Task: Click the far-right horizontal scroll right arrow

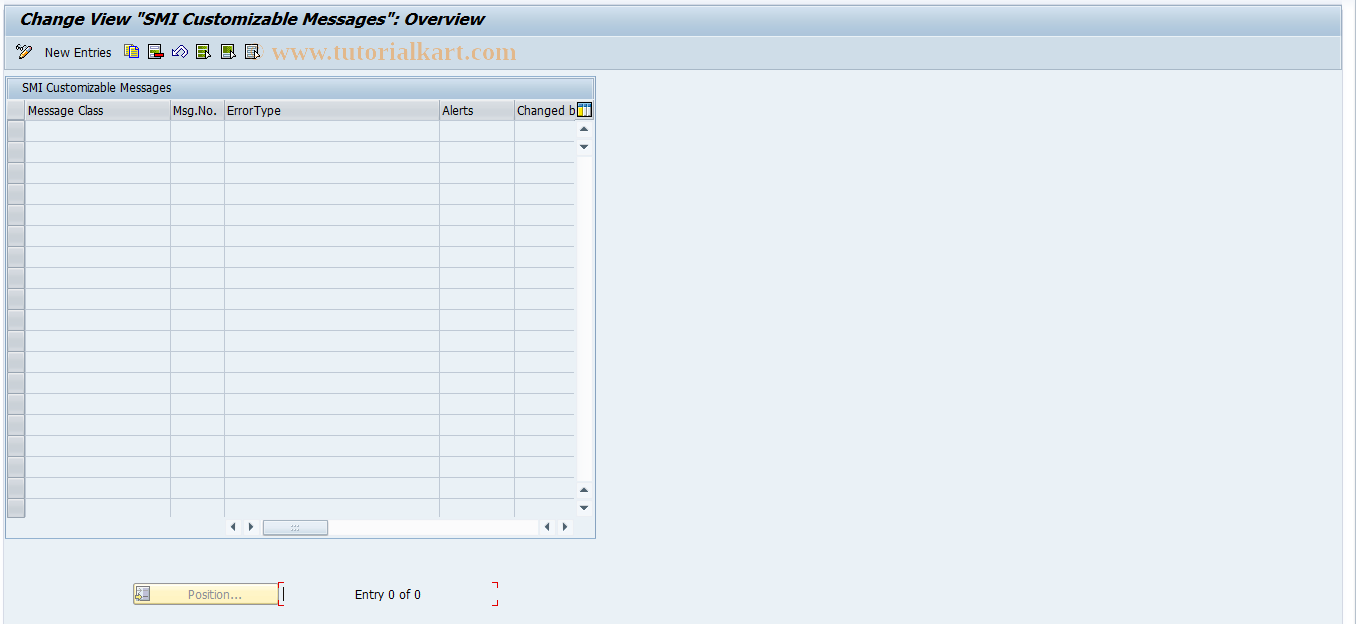Action: pyautogui.click(x=565, y=527)
